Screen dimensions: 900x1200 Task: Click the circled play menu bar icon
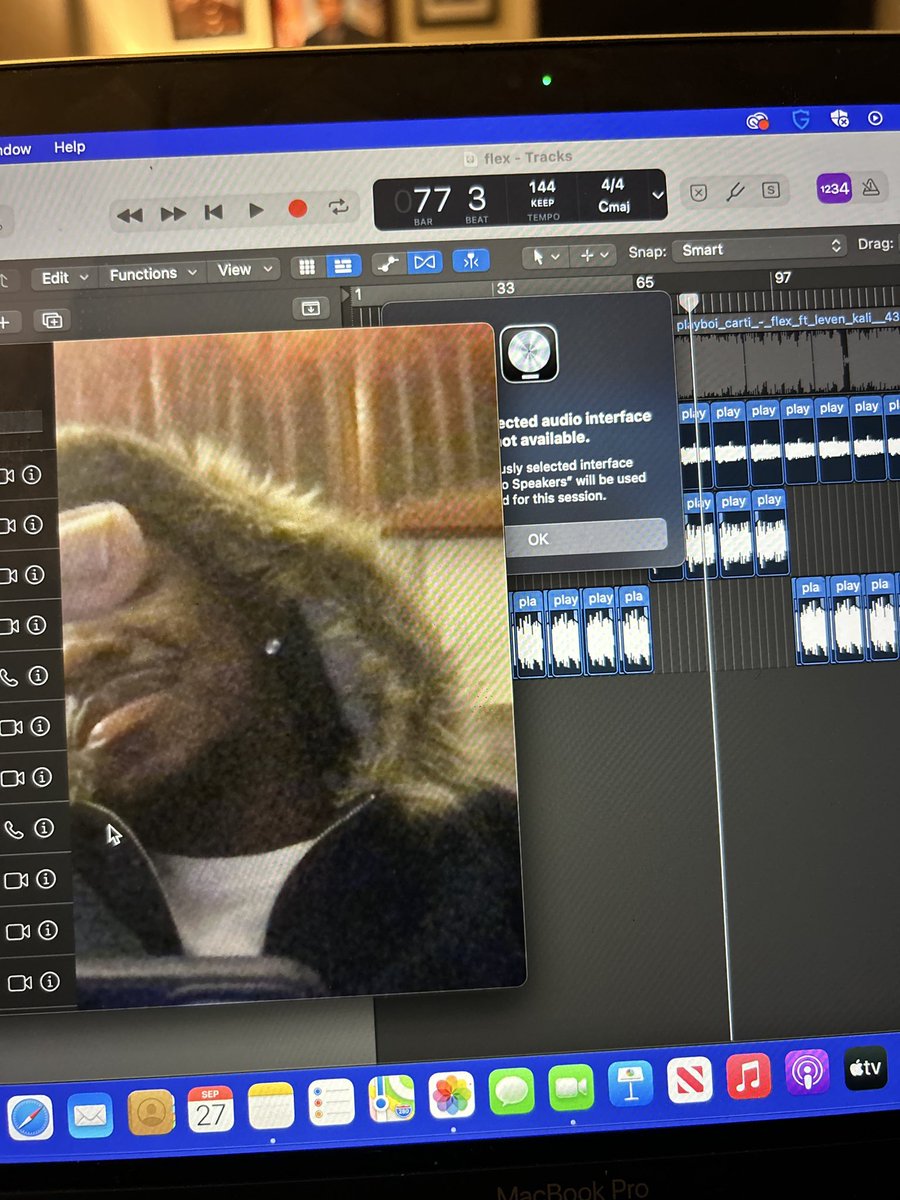pos(875,118)
